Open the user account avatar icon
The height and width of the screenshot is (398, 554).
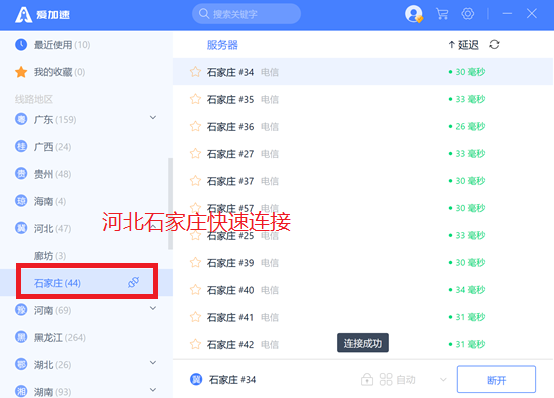pos(414,14)
